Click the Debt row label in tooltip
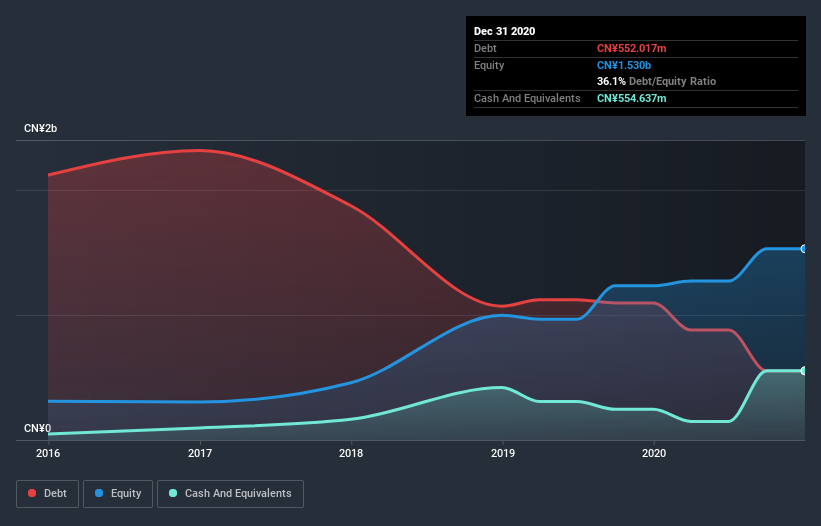This screenshot has height=526, width=821. click(485, 48)
